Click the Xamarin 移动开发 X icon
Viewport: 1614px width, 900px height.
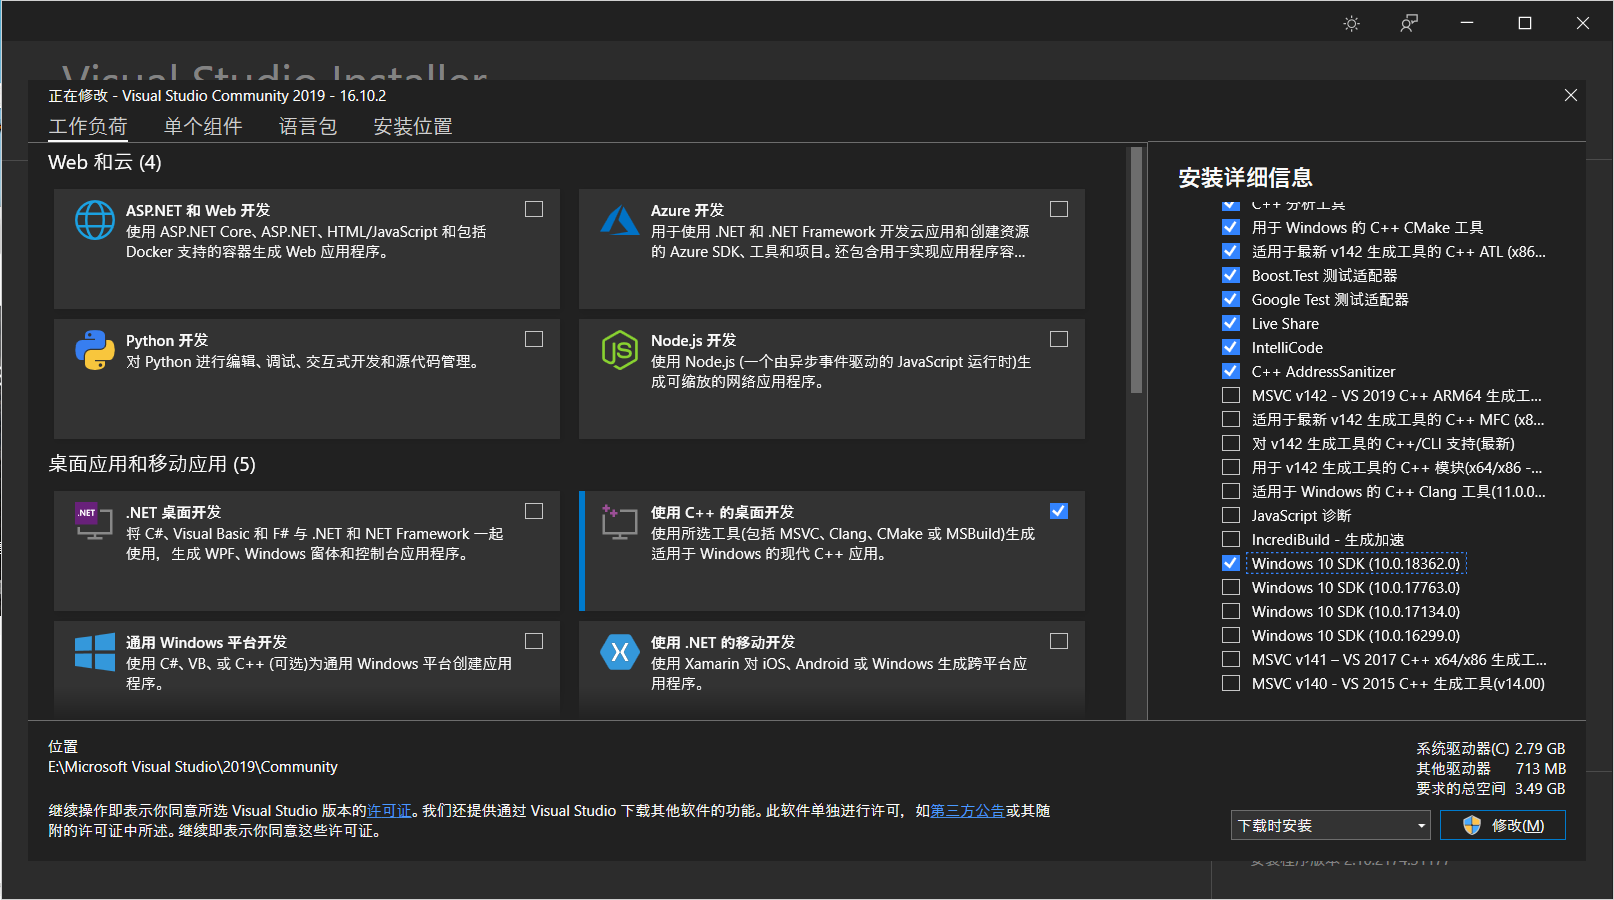620,652
